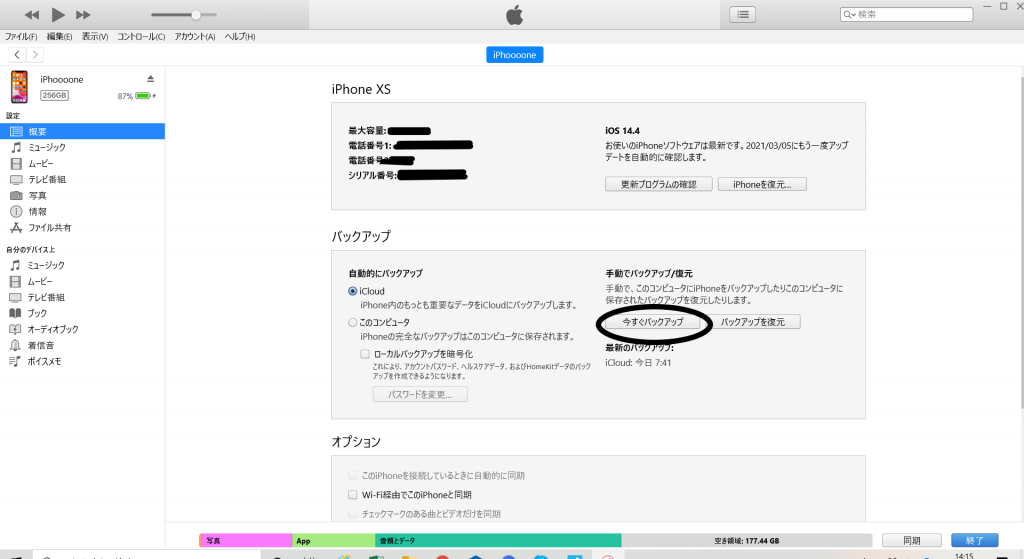
Task: Click the 写真 storage bar segment
Action: point(246,540)
